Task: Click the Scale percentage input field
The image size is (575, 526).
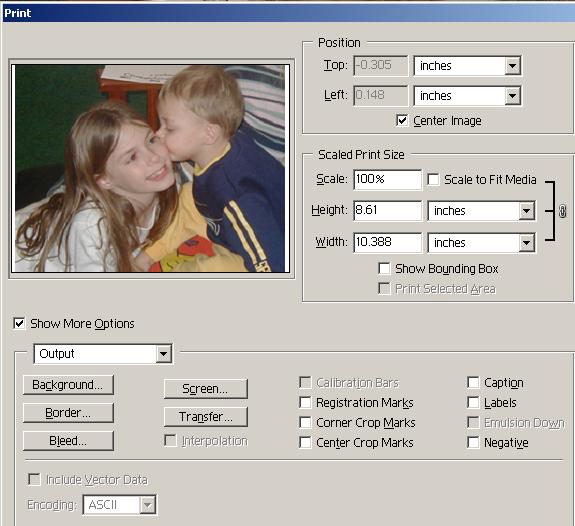Action: pos(387,179)
